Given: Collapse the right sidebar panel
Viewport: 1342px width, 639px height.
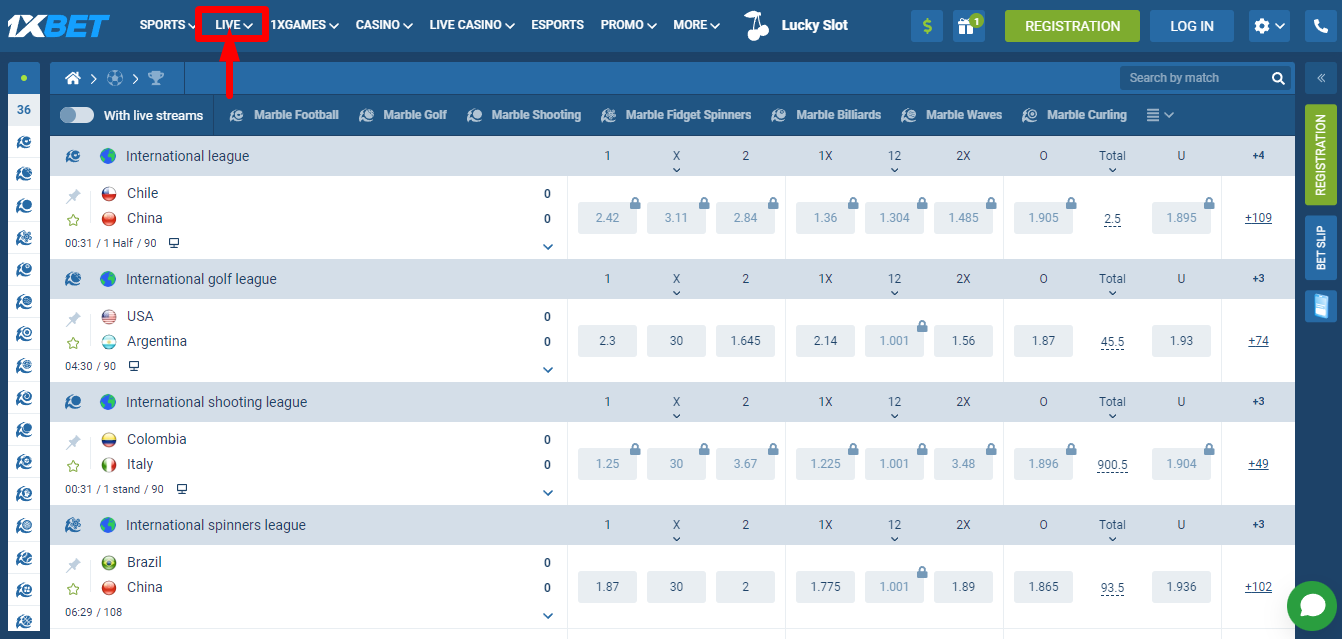Looking at the screenshot, I should click(1321, 77).
